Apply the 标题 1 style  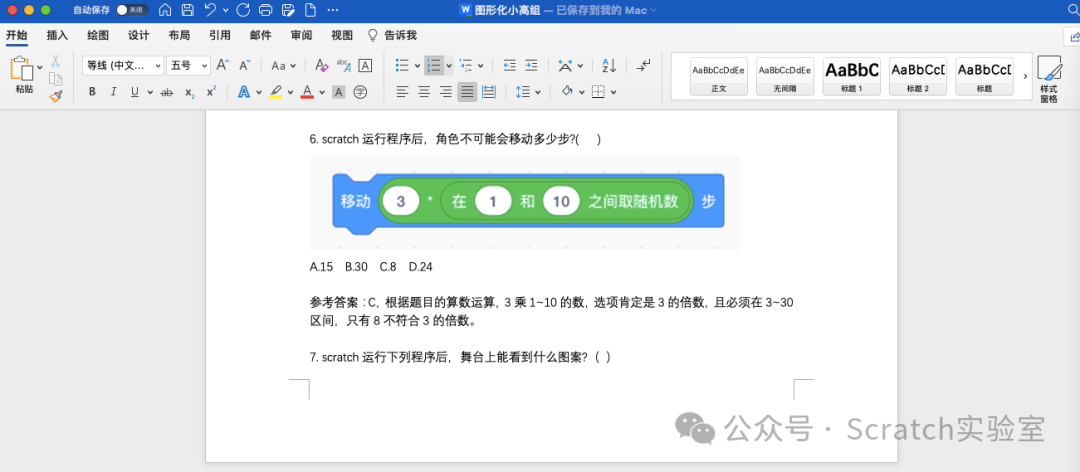(851, 76)
